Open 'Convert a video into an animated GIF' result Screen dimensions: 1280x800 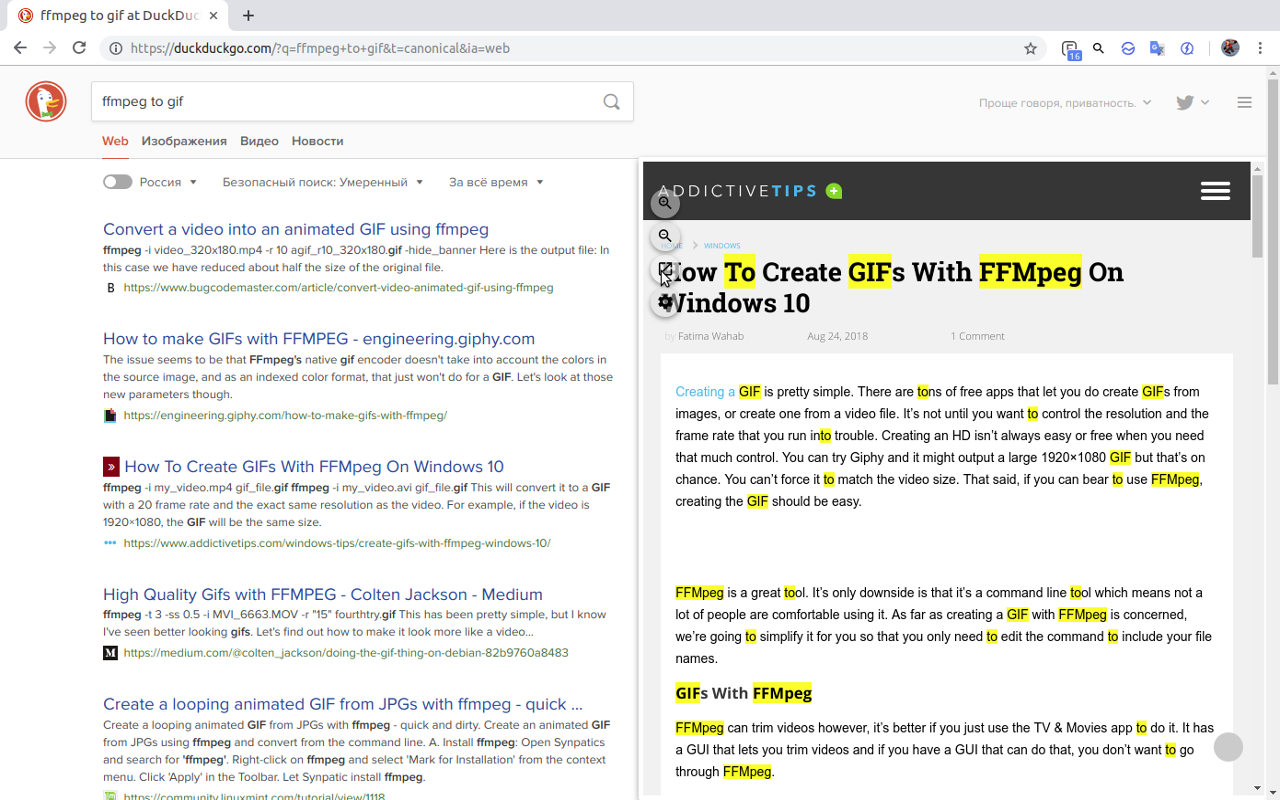point(296,229)
